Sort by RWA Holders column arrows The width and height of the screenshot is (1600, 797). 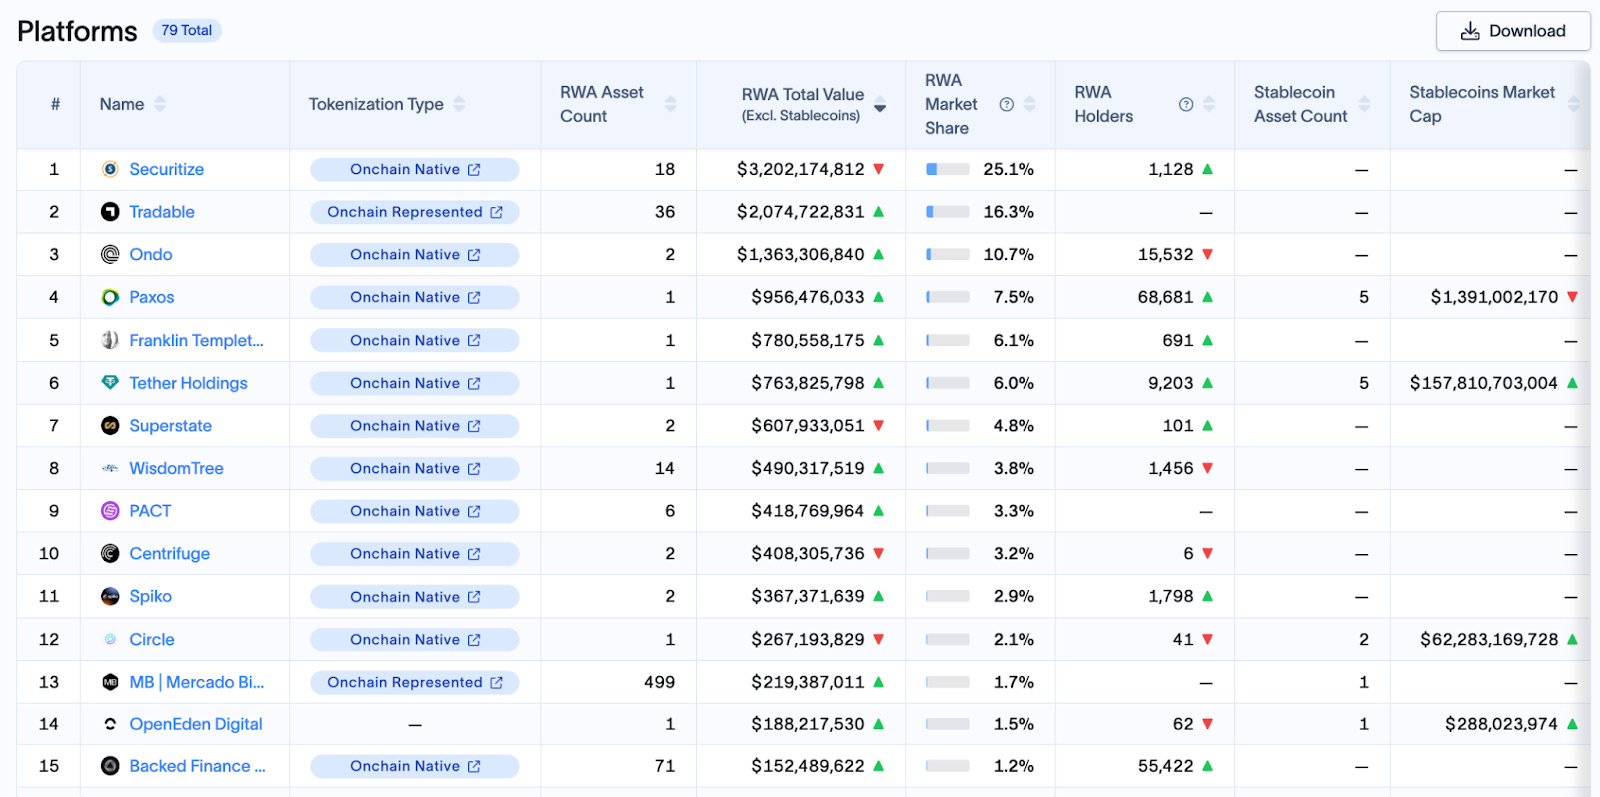pyautogui.click(x=1209, y=104)
